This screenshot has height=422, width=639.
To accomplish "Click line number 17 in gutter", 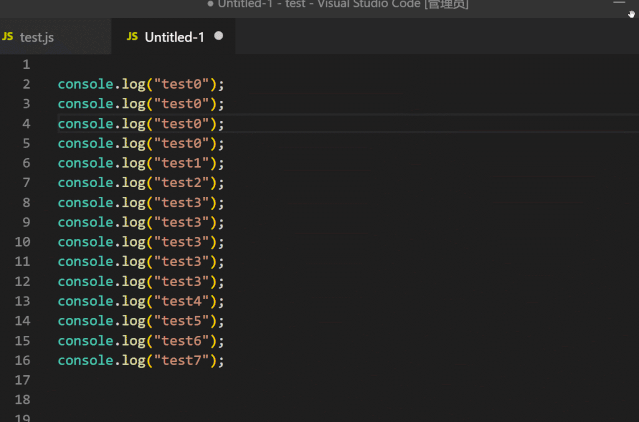I will click(x=22, y=380).
